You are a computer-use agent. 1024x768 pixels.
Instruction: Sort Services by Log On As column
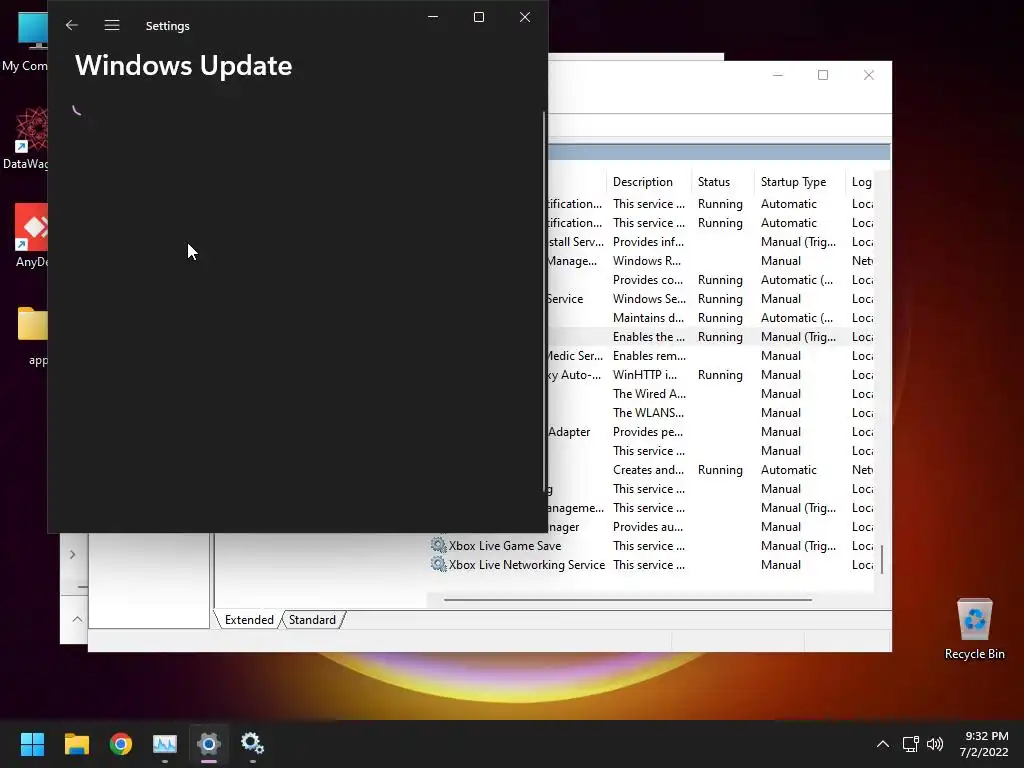pos(861,182)
